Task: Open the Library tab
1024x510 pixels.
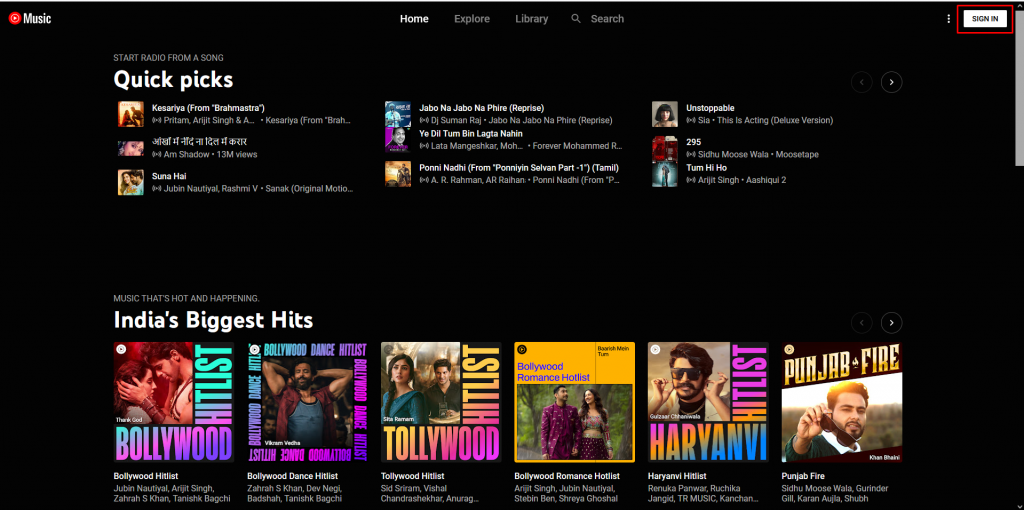Action: (531, 19)
